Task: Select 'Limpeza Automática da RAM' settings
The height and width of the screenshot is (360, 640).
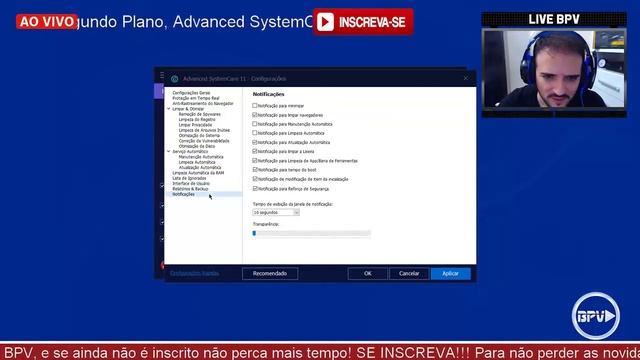Action: [x=198, y=173]
